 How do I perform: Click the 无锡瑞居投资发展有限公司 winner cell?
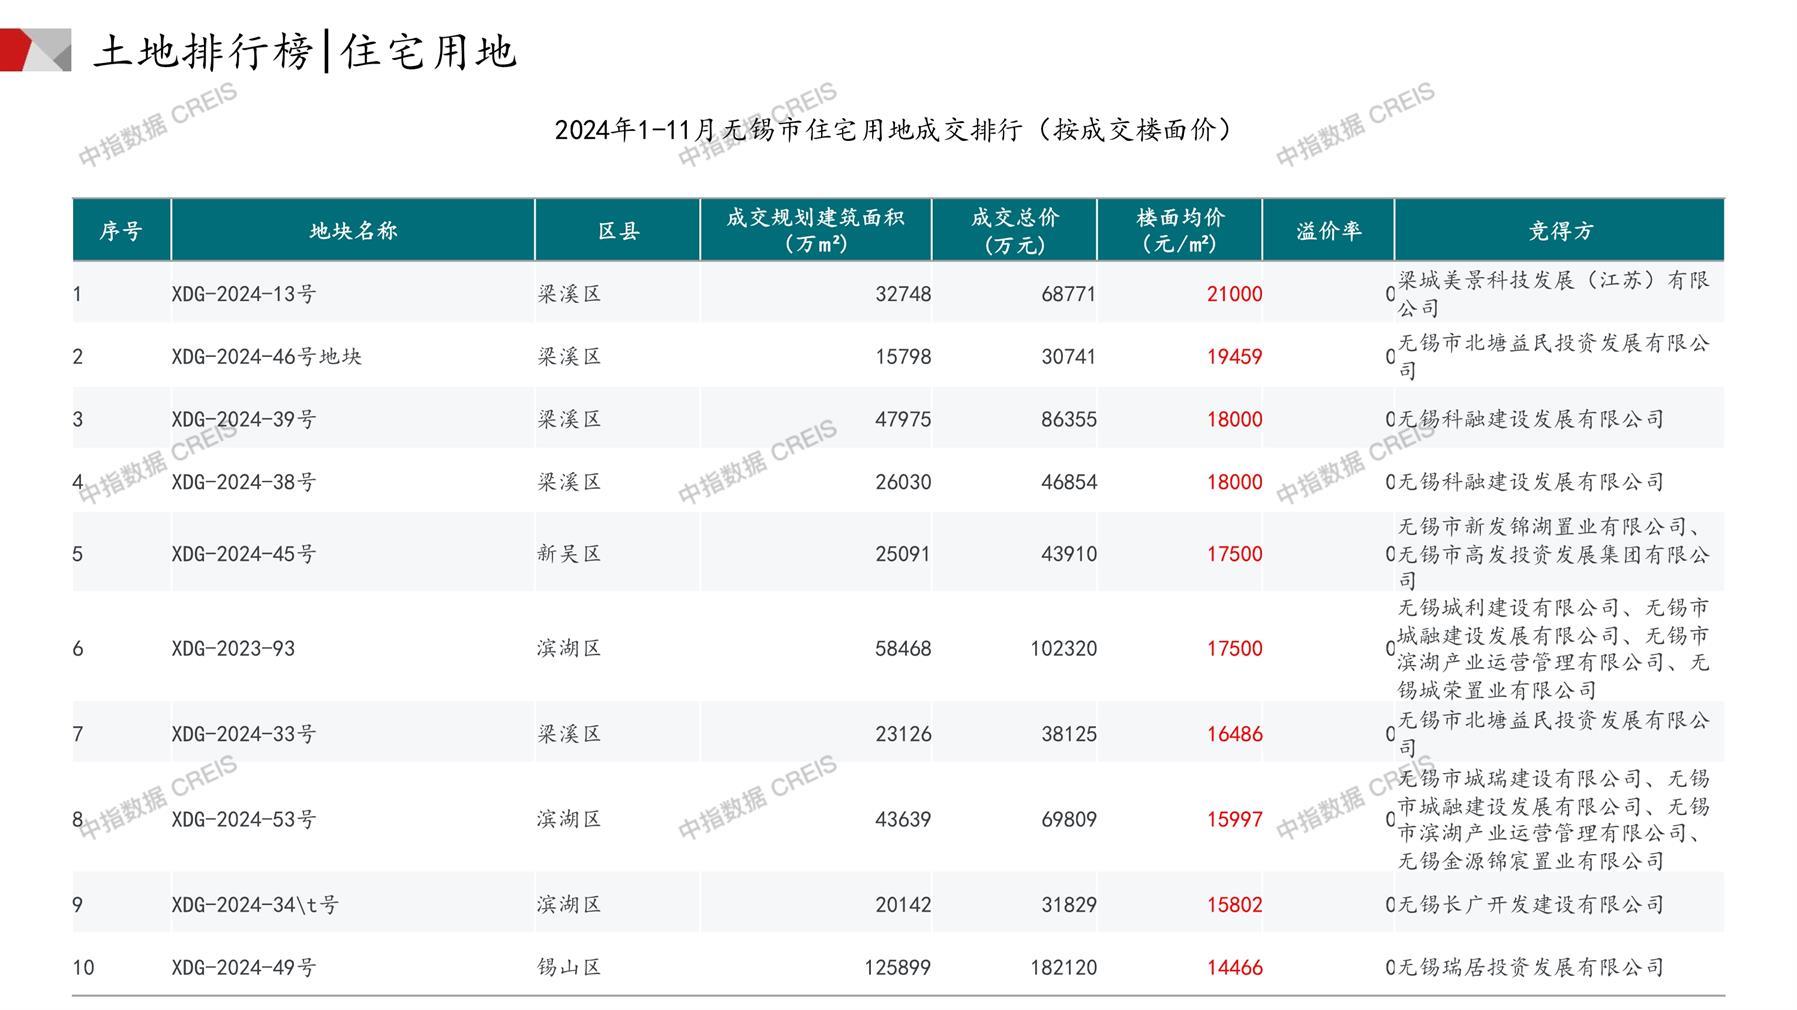coord(1530,967)
